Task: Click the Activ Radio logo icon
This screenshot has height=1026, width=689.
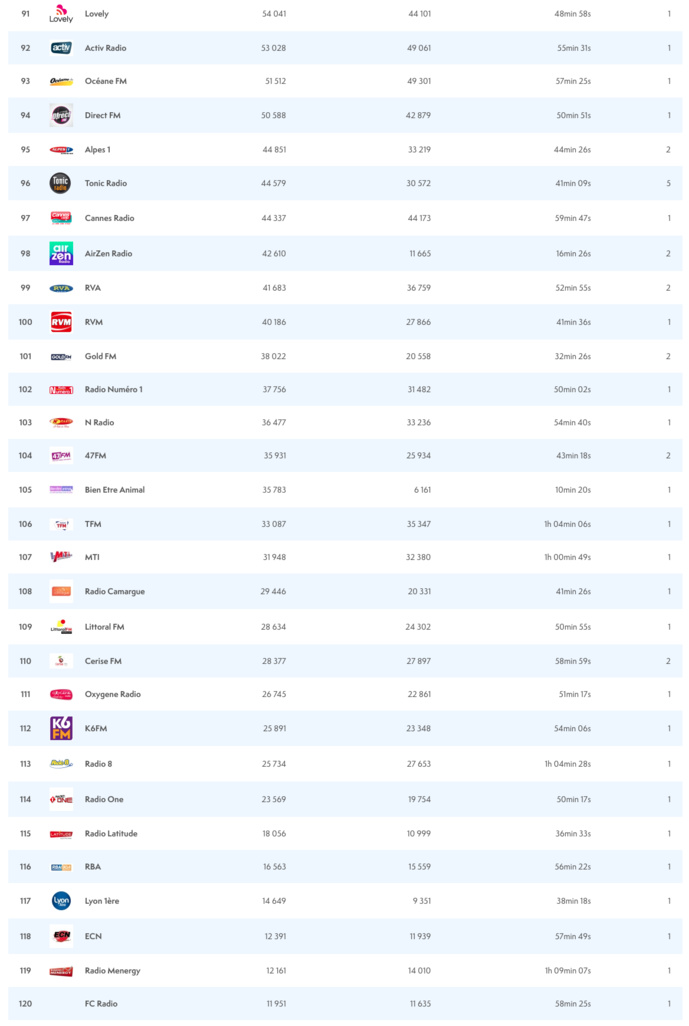Action: (61, 48)
